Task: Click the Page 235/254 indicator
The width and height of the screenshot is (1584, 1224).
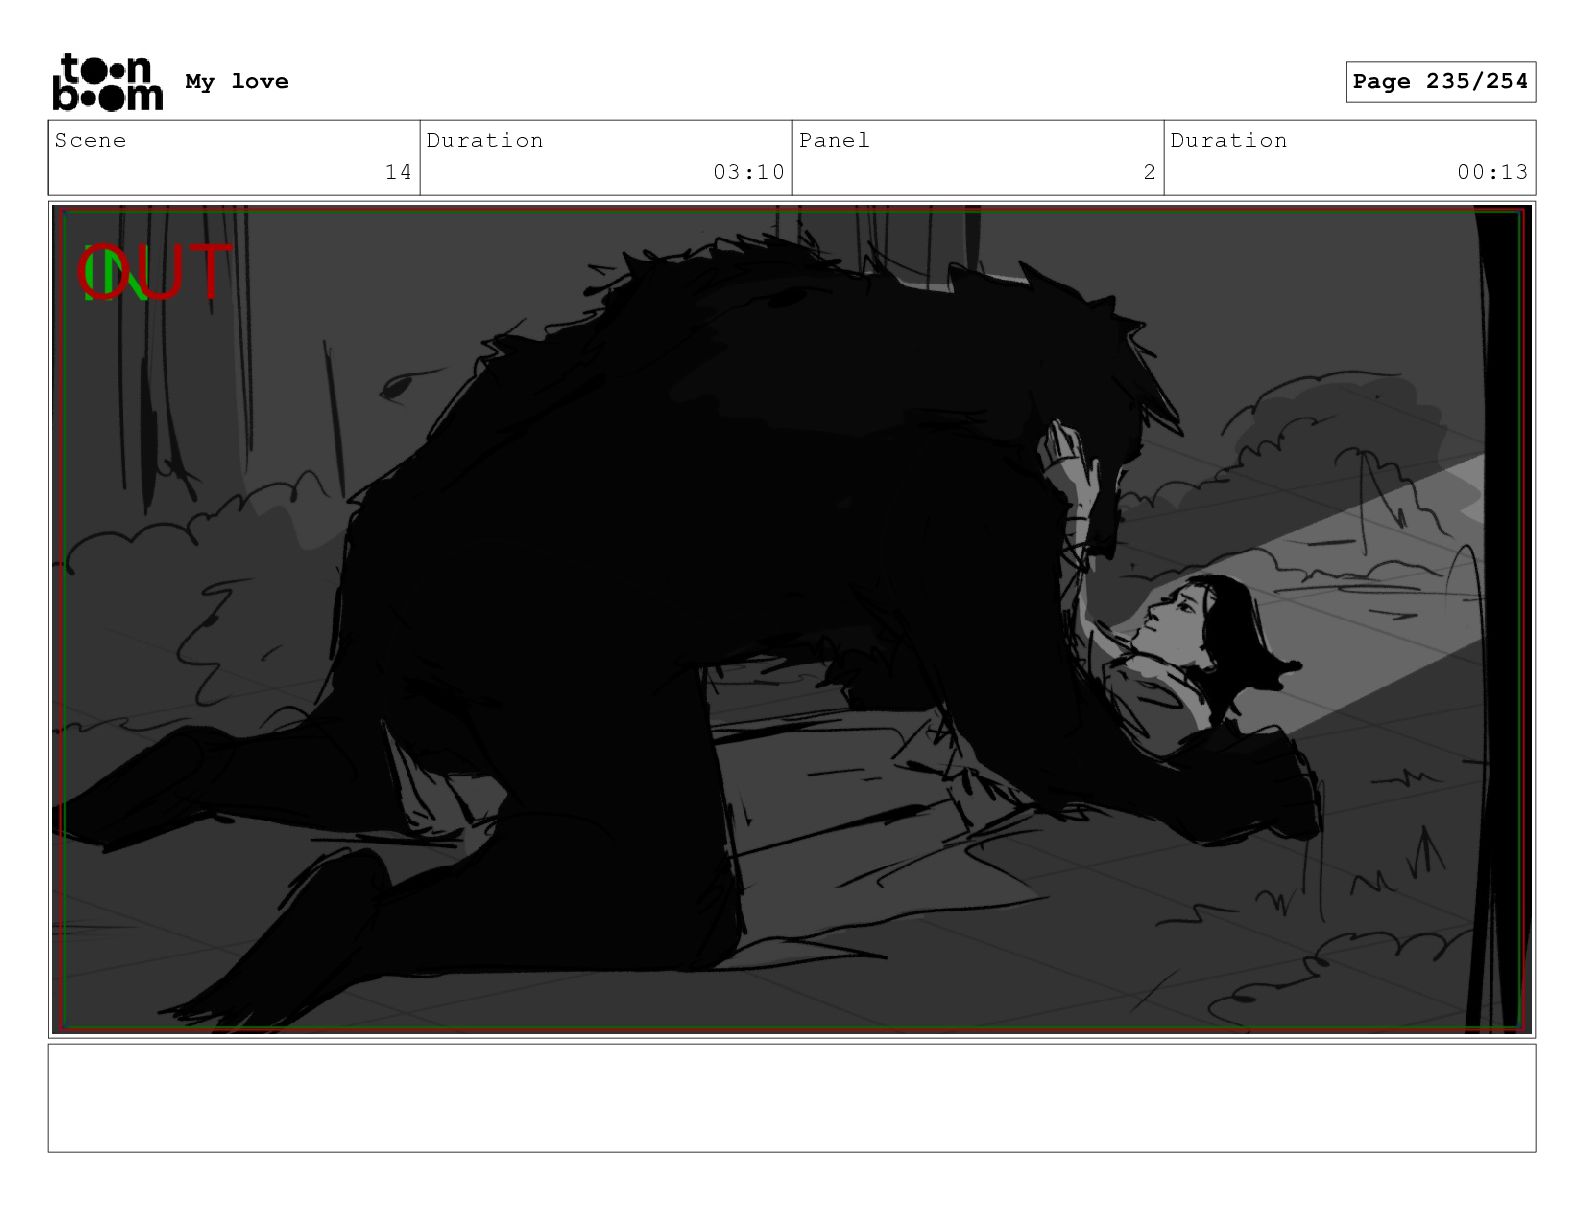Action: tap(1440, 82)
